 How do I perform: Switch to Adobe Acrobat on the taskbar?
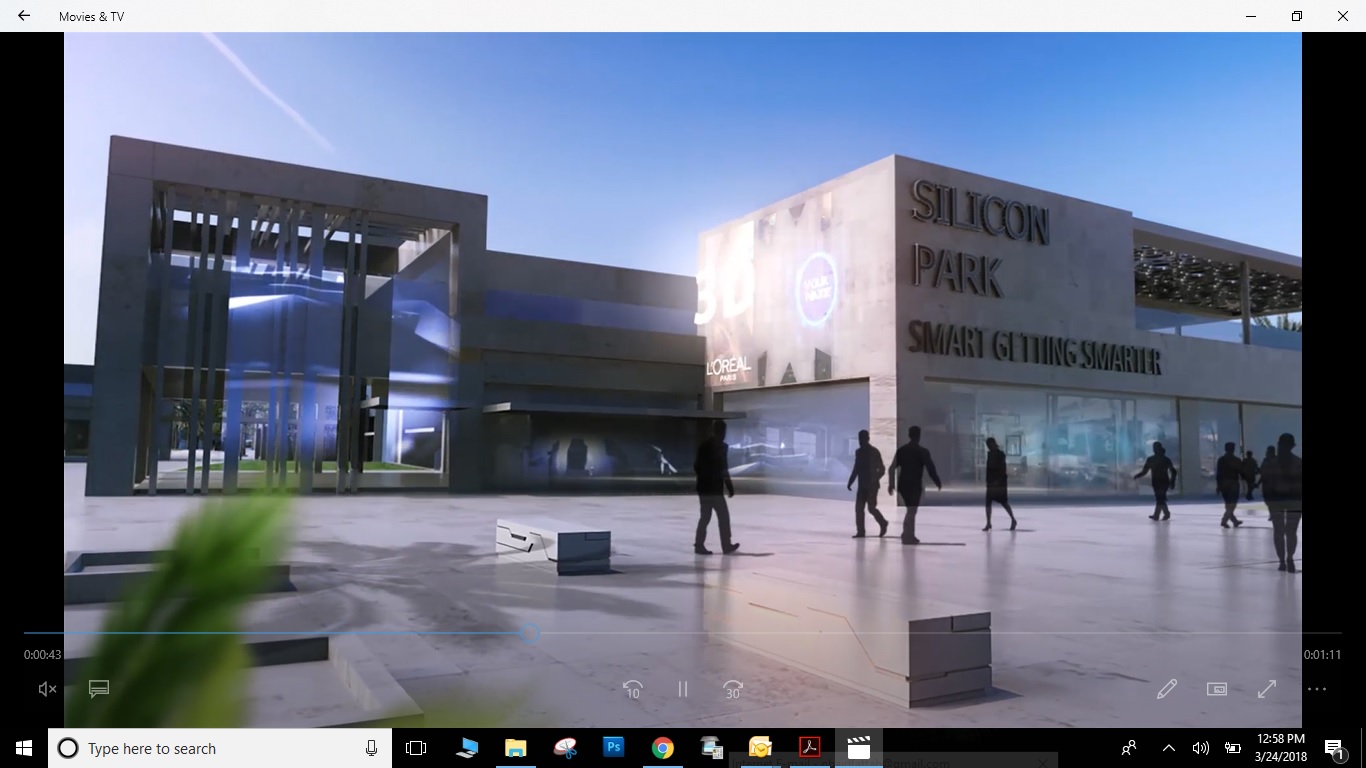(809, 748)
